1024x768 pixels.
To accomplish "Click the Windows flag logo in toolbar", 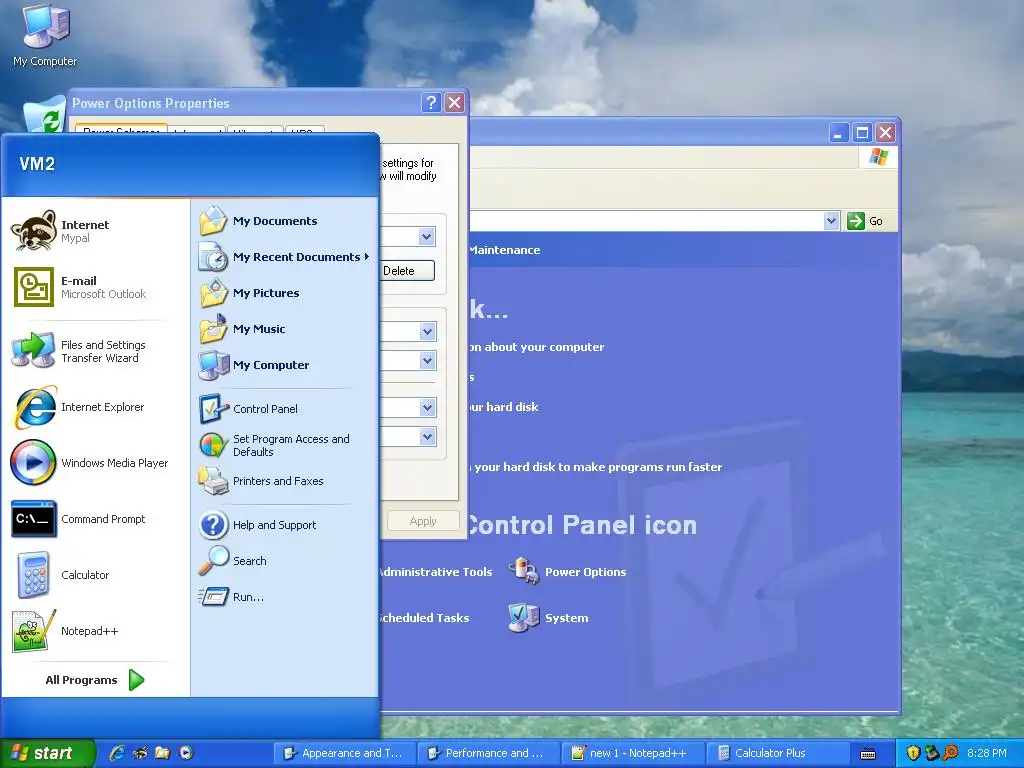I will coord(878,157).
